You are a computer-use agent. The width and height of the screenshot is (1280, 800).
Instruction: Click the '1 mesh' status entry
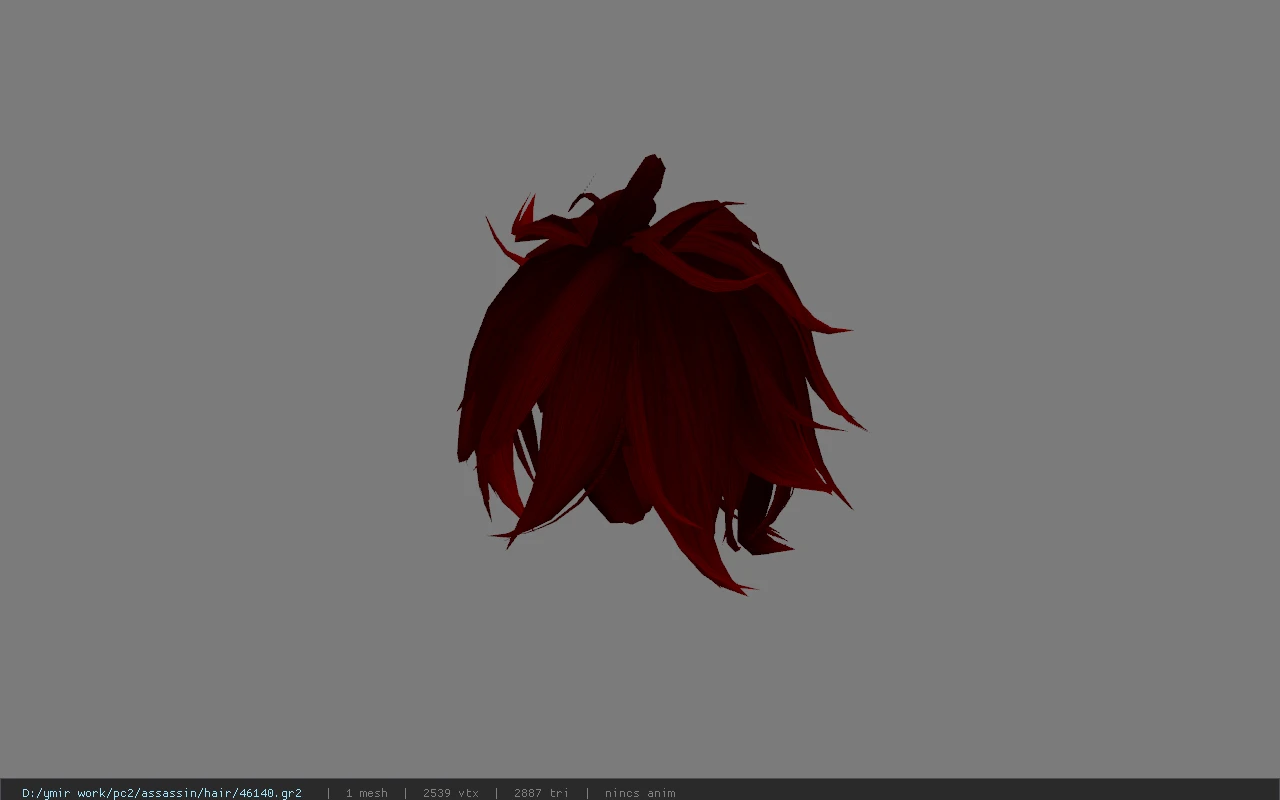[367, 793]
